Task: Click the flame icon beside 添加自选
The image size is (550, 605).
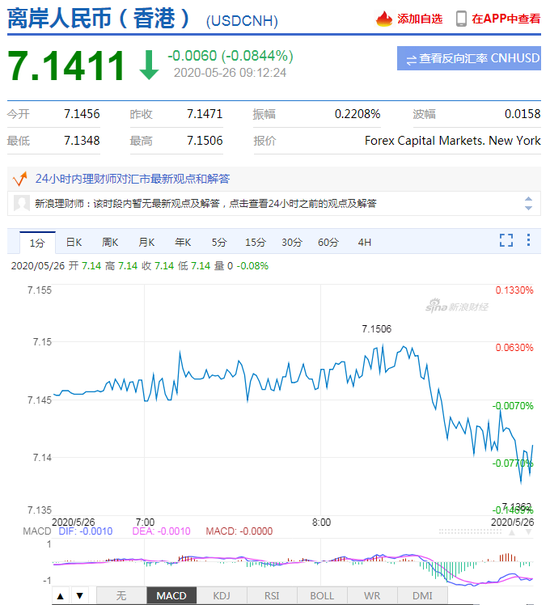Action: 384,19
